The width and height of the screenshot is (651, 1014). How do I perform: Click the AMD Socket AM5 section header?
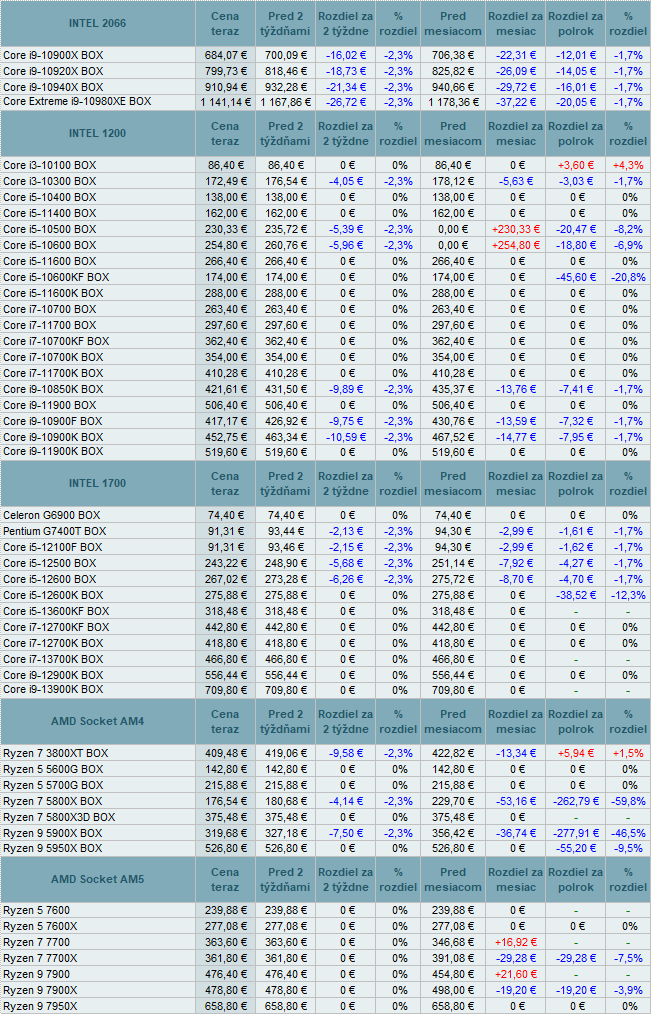pyautogui.click(x=98, y=879)
